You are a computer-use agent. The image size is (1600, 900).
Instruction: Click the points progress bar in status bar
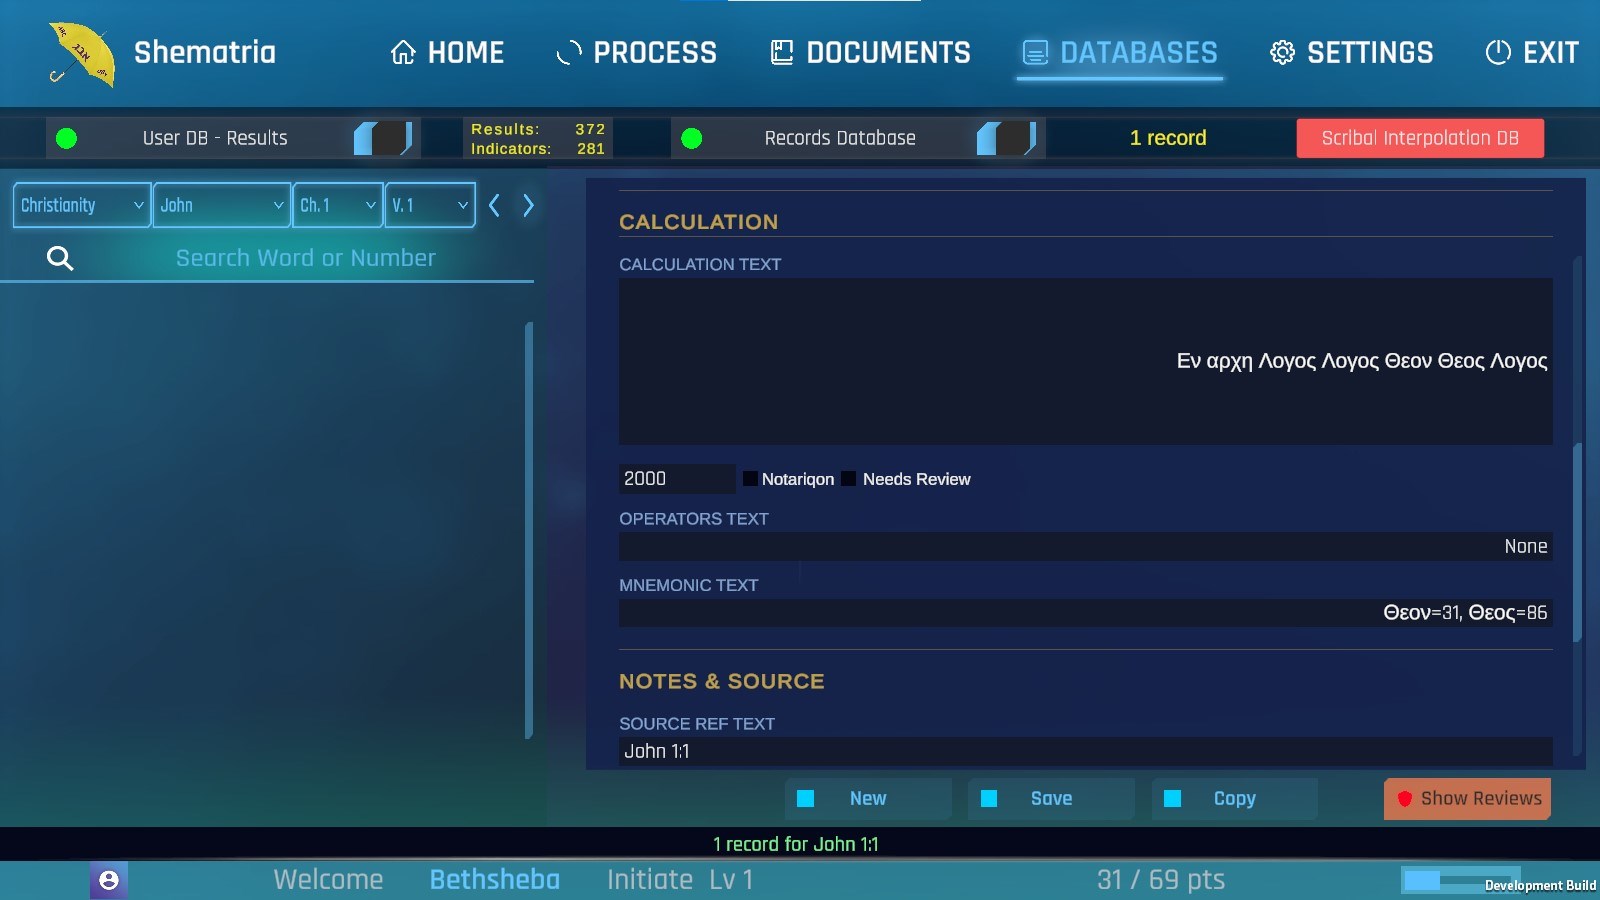pyautogui.click(x=1460, y=880)
